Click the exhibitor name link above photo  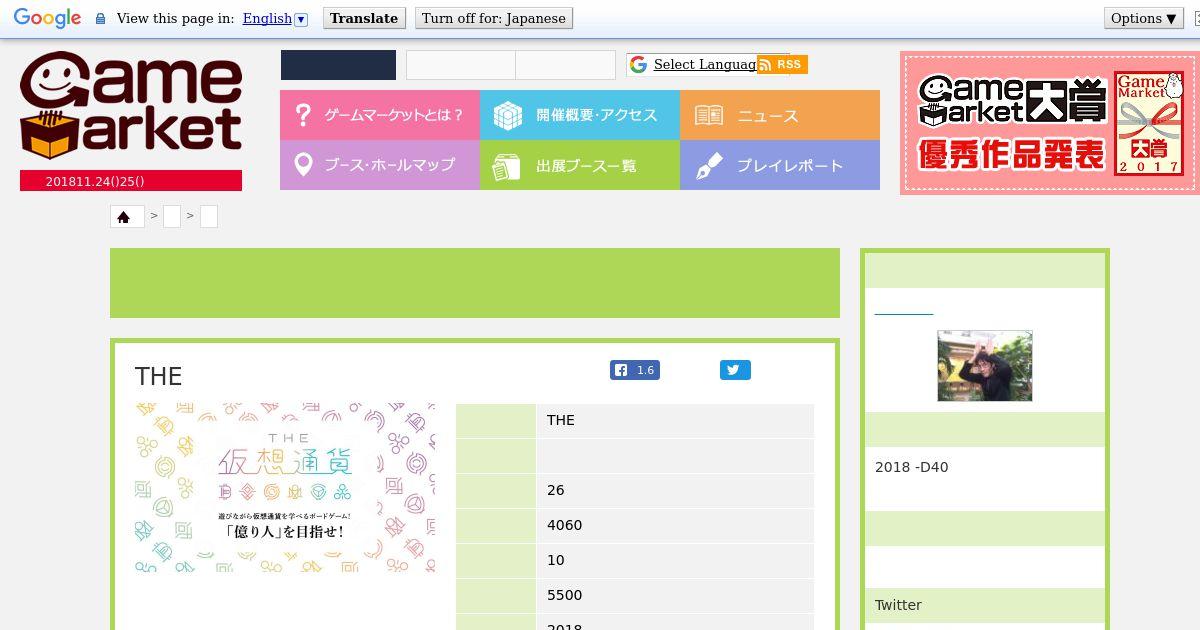[x=904, y=308]
